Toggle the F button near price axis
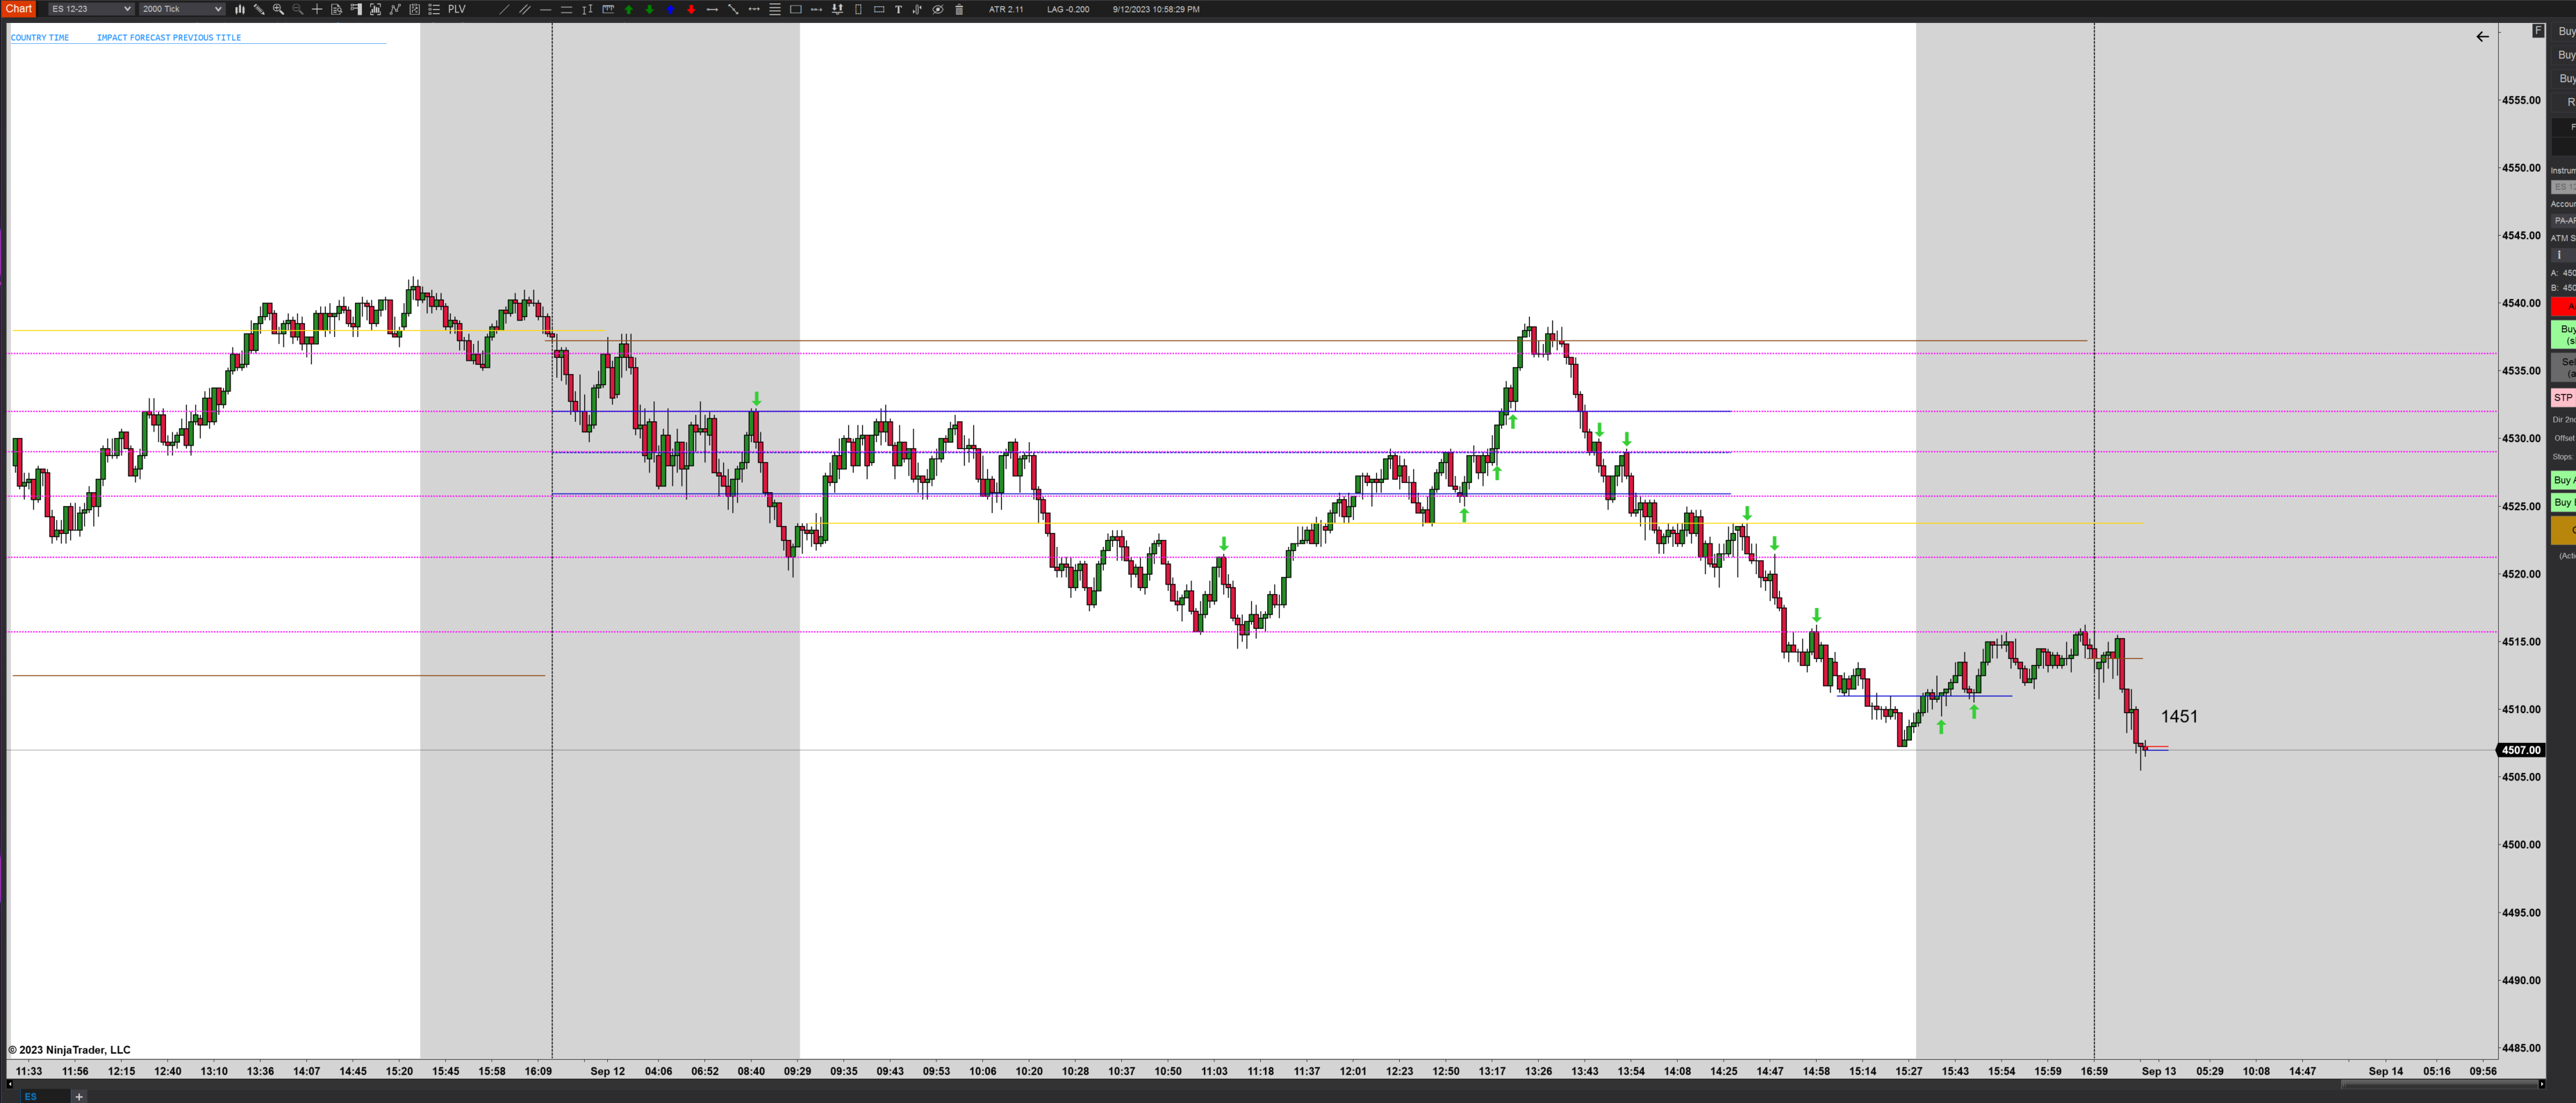Viewport: 2576px width, 1103px height. coord(2538,31)
